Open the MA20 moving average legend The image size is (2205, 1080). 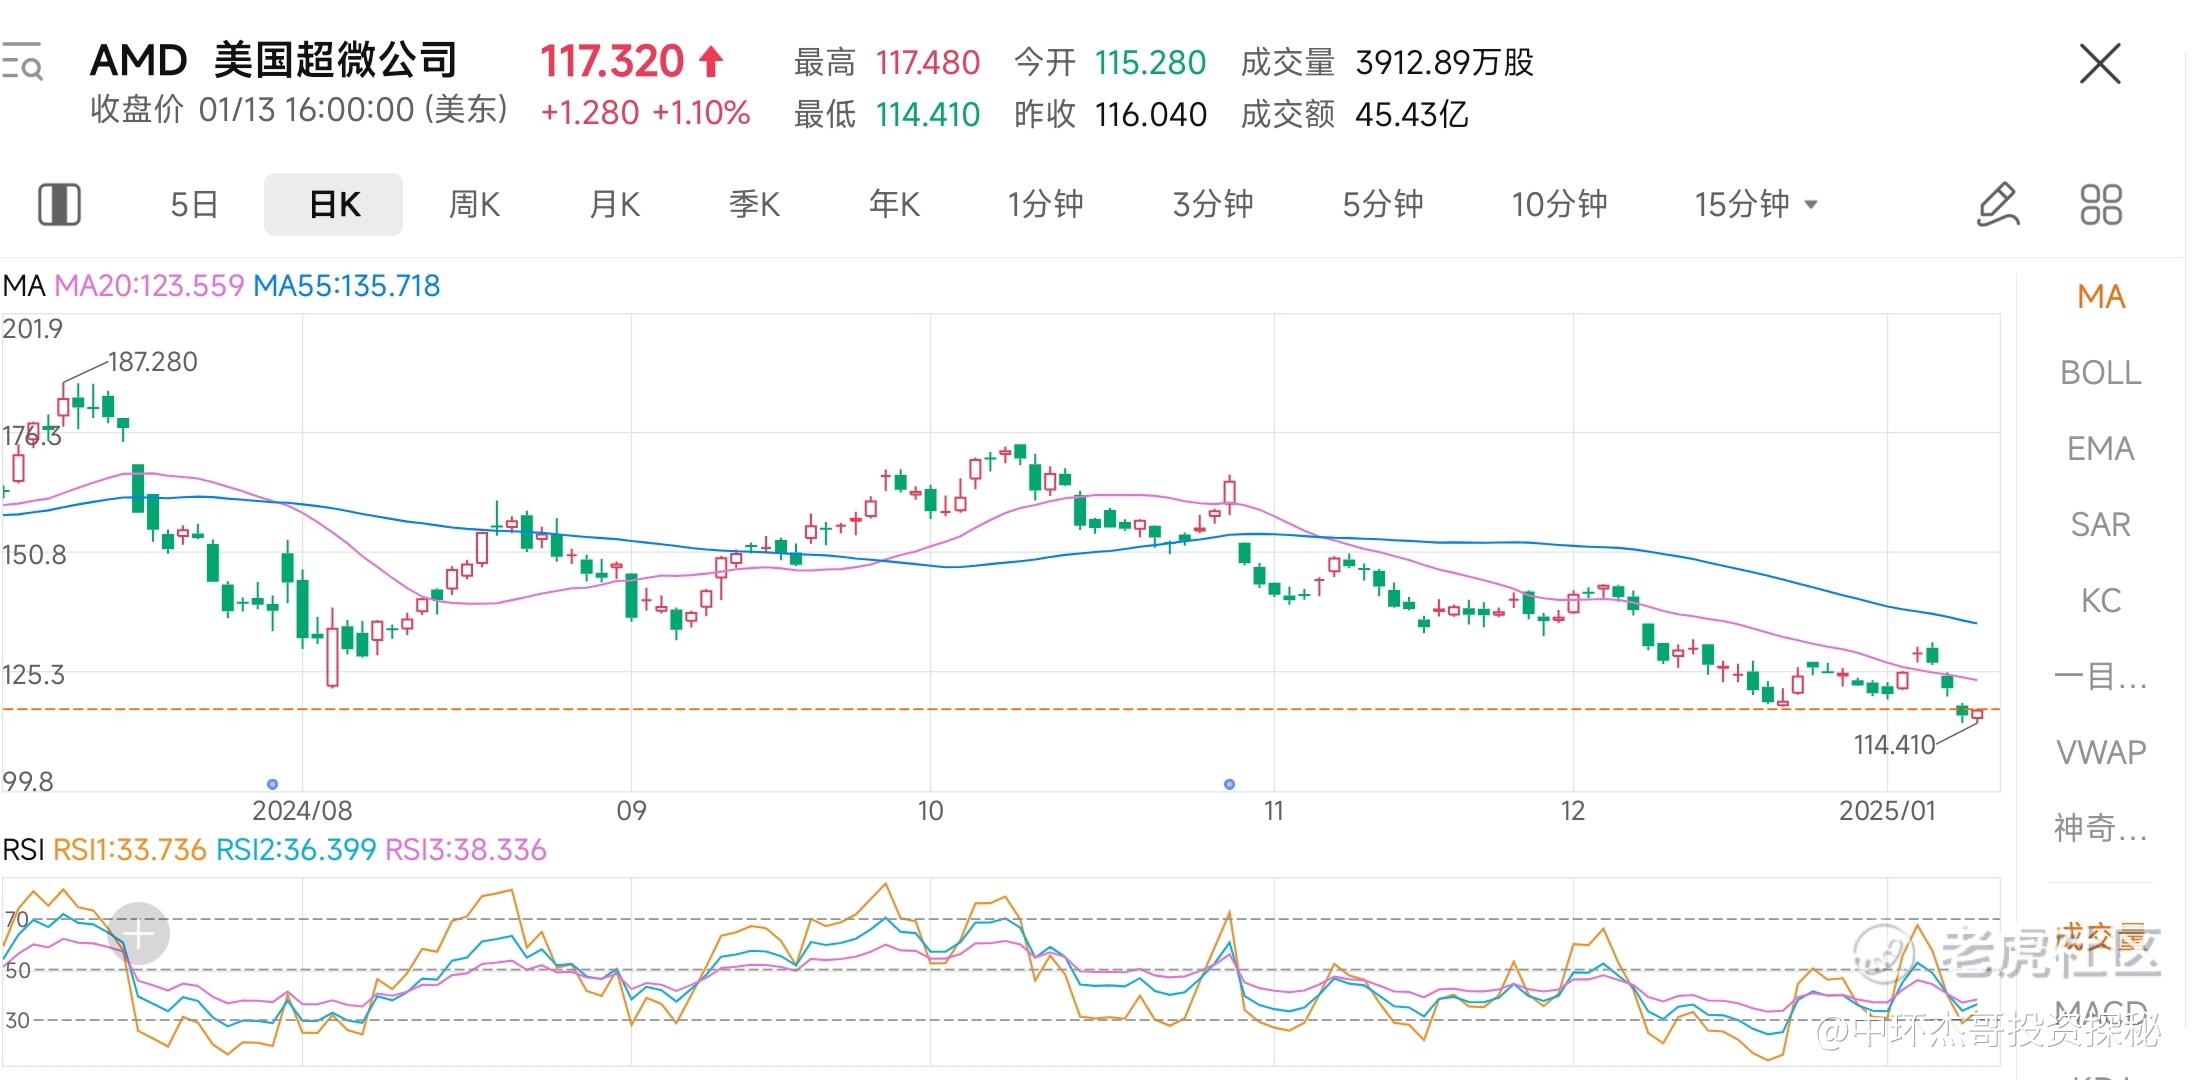coord(148,286)
